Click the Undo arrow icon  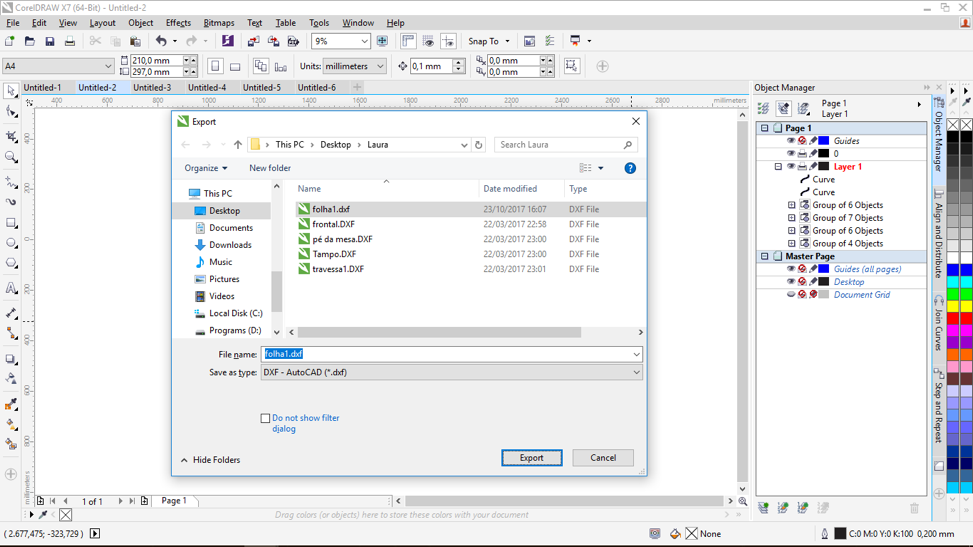[161, 41]
